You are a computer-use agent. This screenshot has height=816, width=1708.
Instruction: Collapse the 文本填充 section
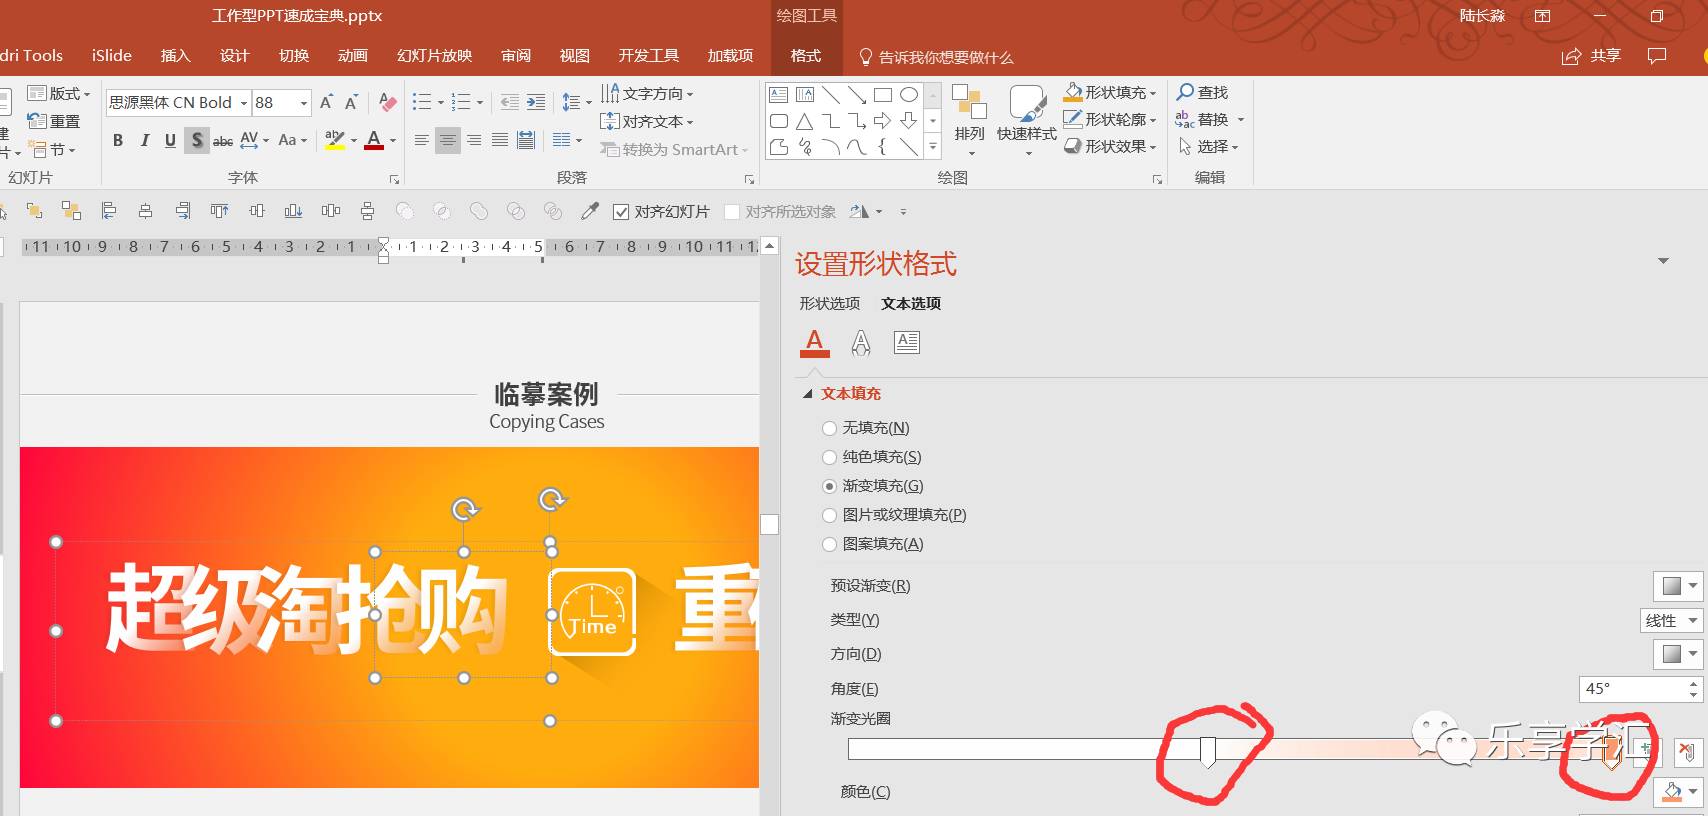(x=808, y=394)
